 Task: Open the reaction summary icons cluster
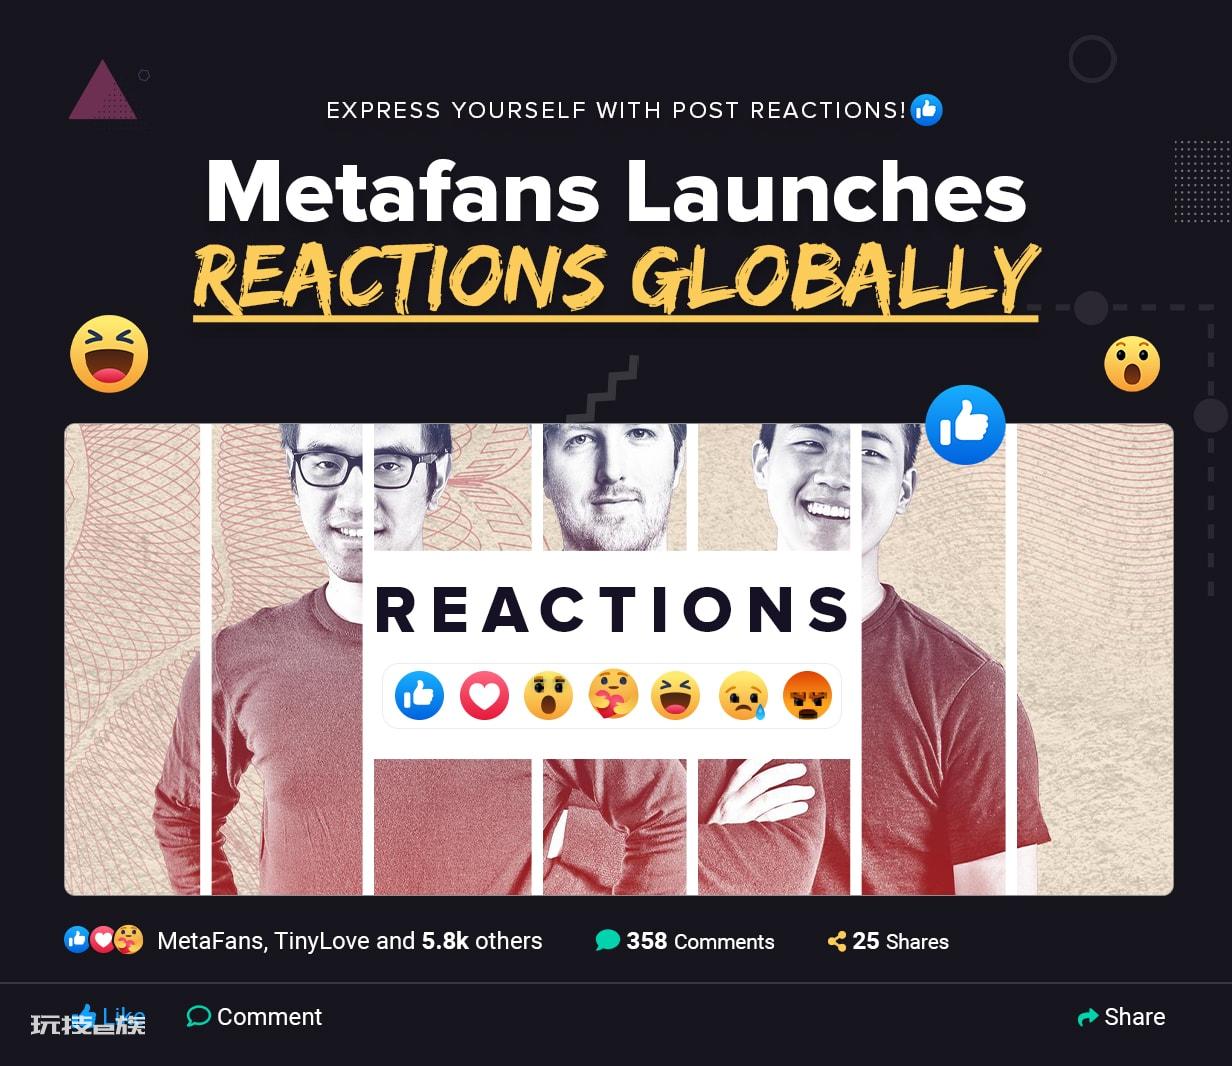[103, 940]
